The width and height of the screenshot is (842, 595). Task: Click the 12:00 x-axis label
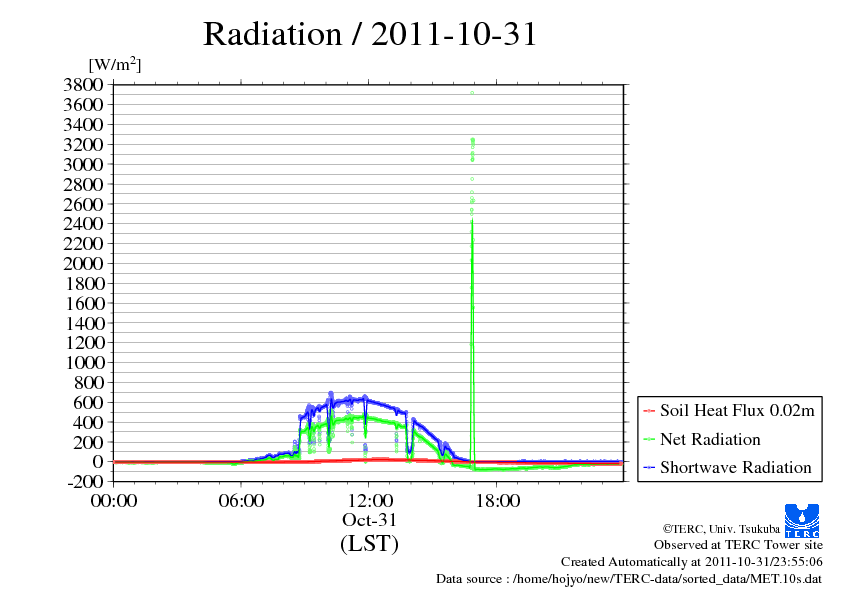370,501
